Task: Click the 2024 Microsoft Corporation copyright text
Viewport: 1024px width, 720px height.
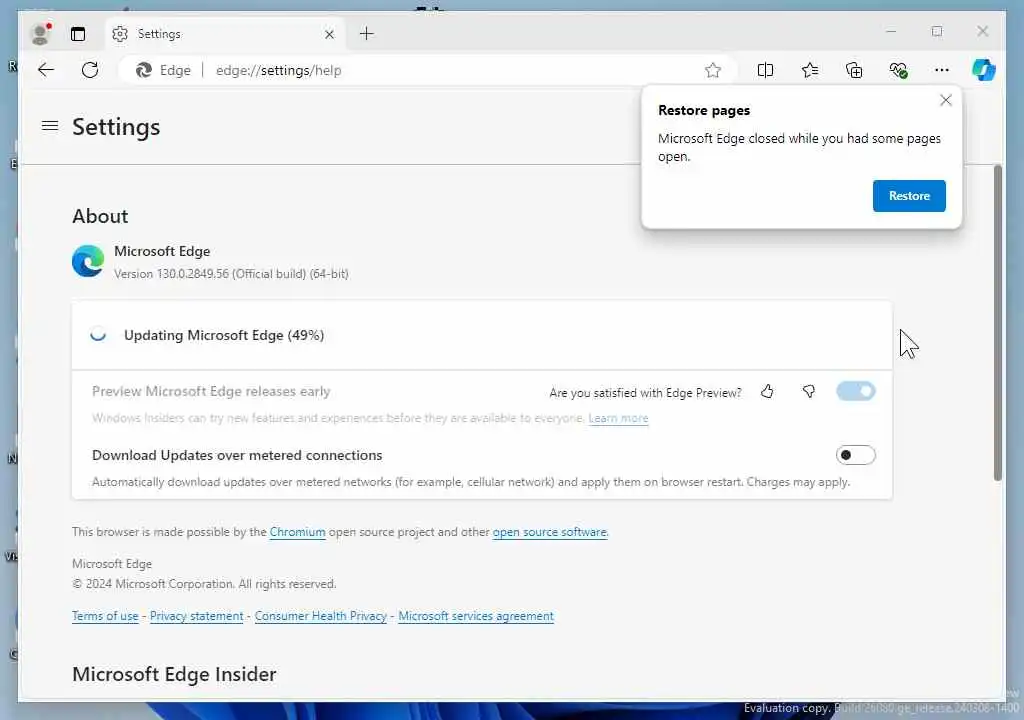Action: [204, 584]
